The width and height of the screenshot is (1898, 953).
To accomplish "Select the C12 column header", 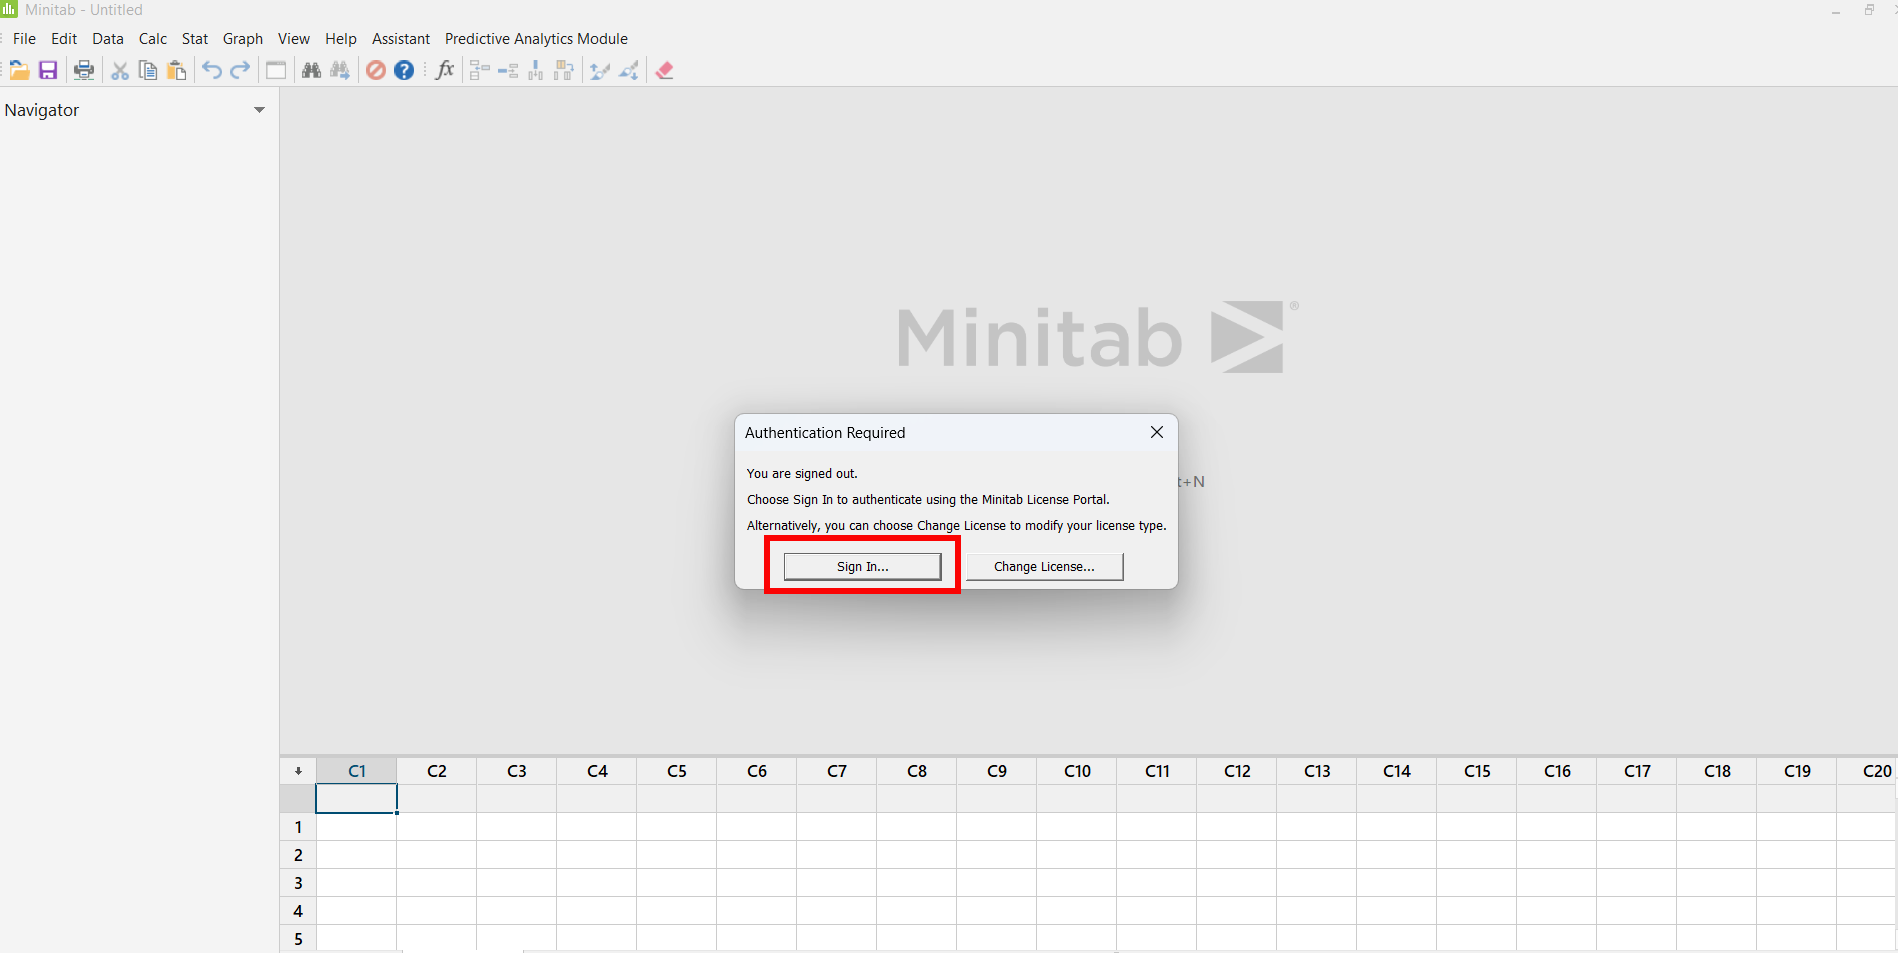I will point(1237,771).
